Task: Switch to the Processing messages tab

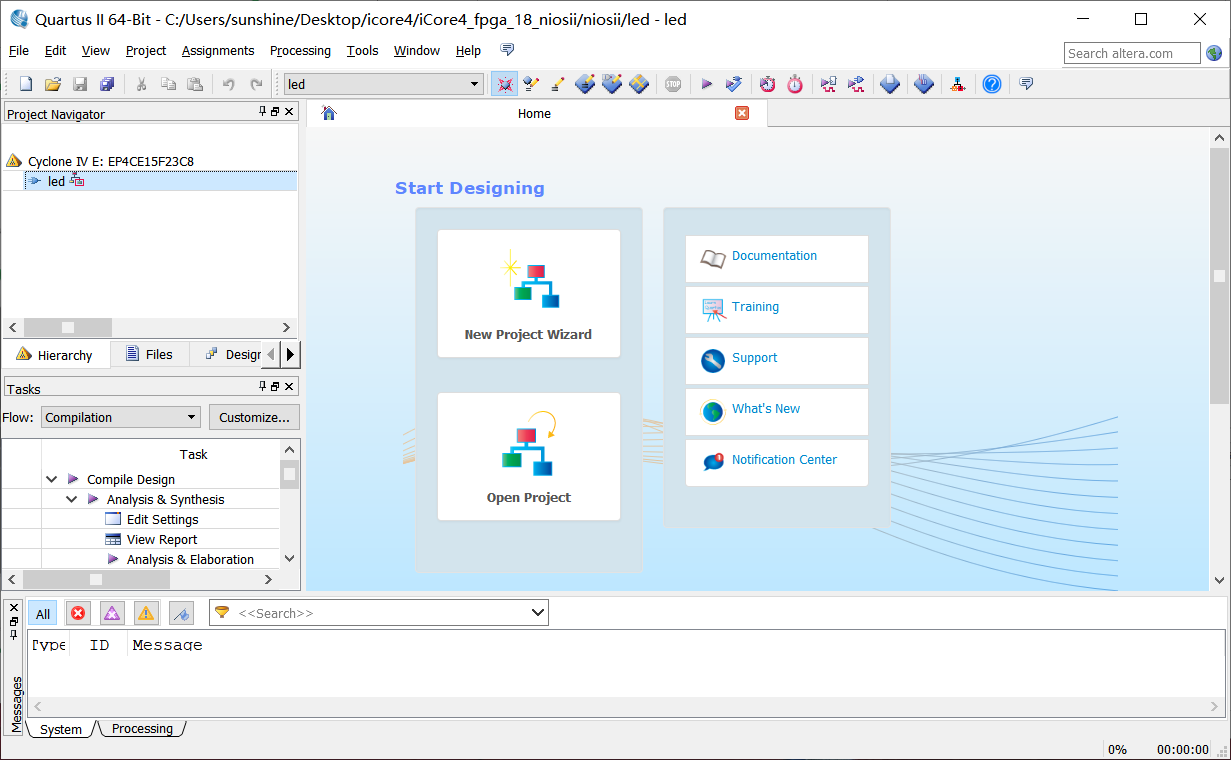Action: click(x=142, y=729)
